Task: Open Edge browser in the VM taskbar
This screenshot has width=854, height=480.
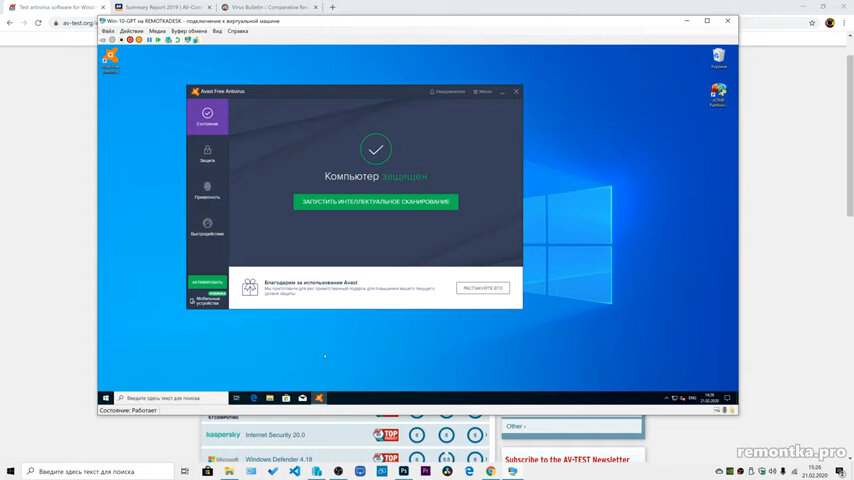Action: coord(253,398)
